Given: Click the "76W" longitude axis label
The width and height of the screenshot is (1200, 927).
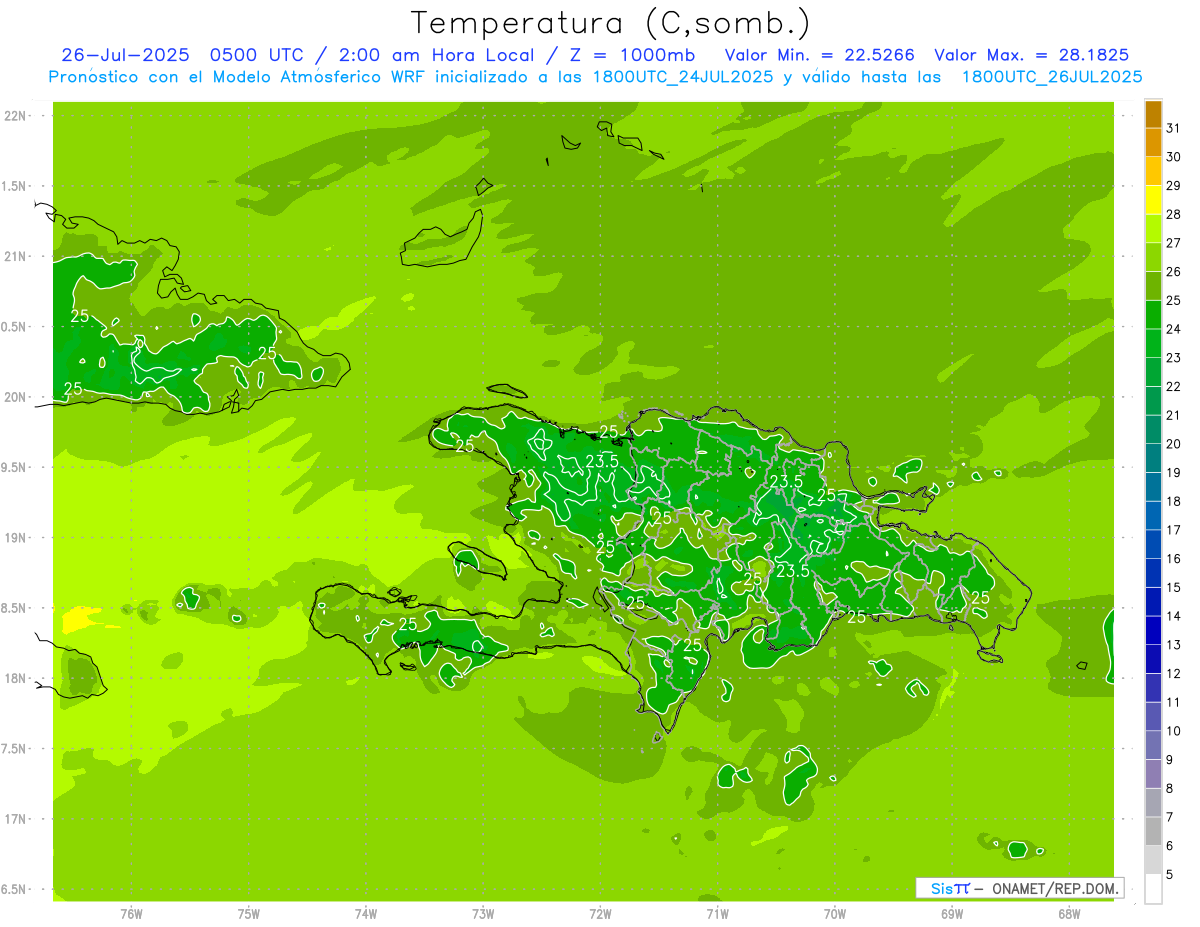Looking at the screenshot, I should 131,914.
